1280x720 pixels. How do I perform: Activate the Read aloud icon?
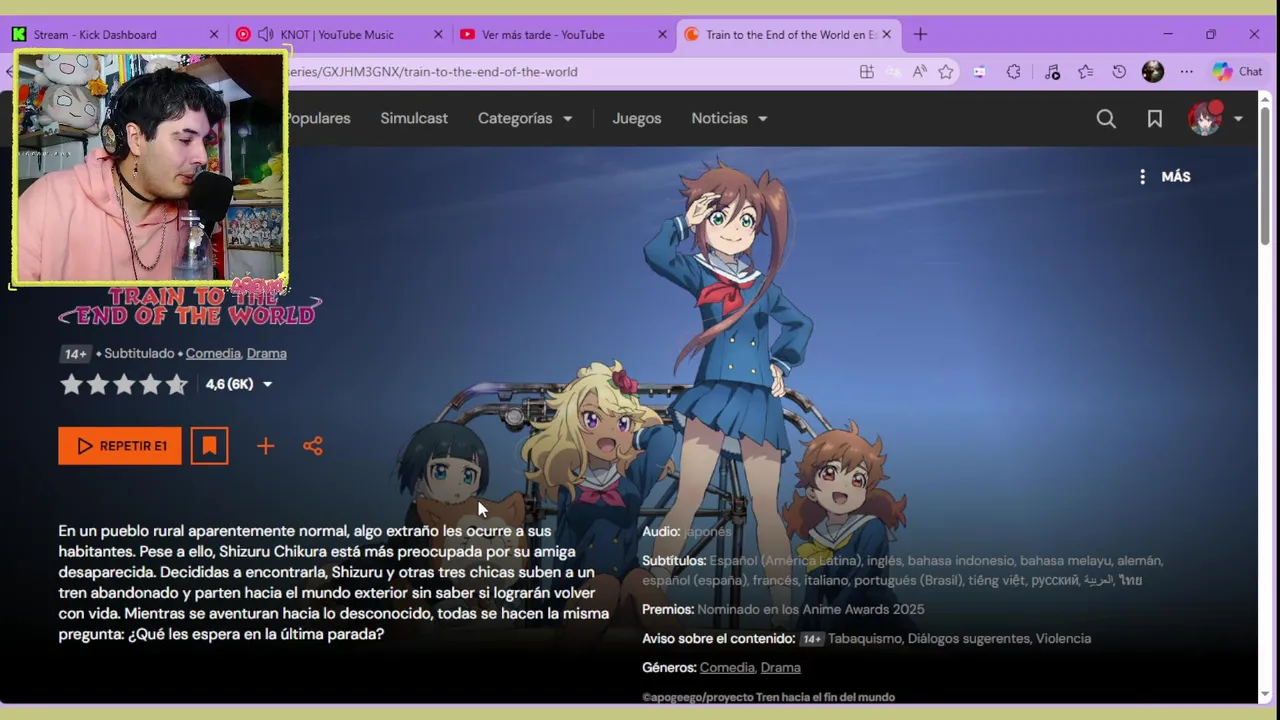(x=919, y=72)
